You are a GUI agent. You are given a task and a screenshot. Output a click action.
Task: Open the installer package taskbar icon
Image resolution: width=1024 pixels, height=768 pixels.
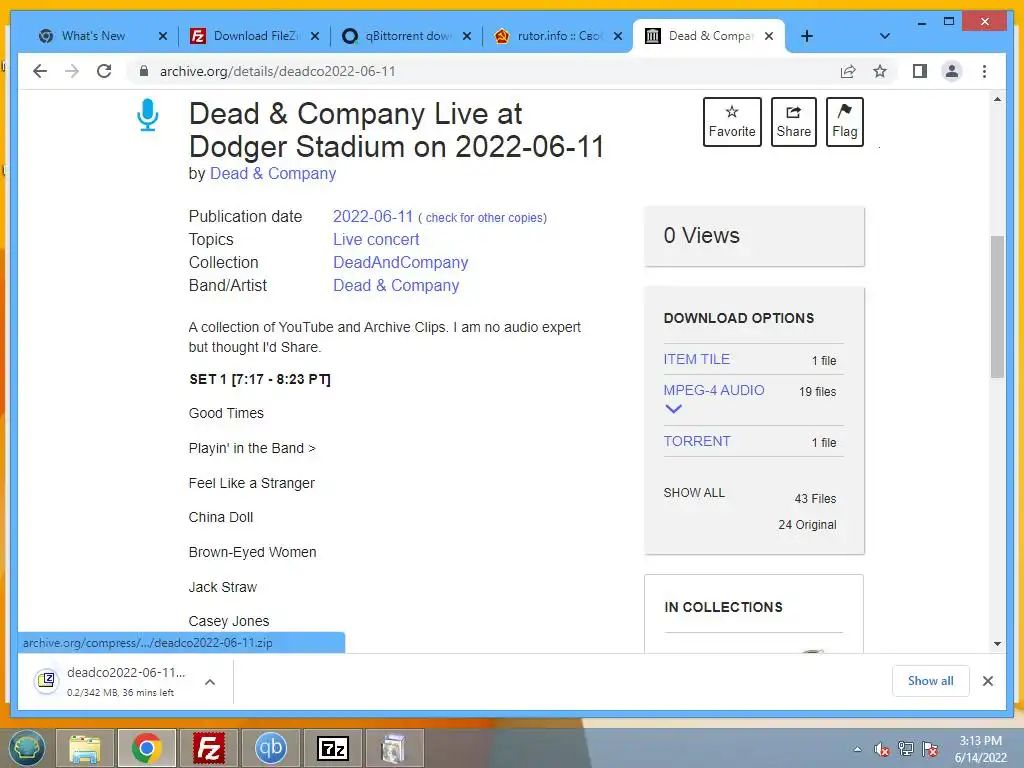click(x=394, y=748)
